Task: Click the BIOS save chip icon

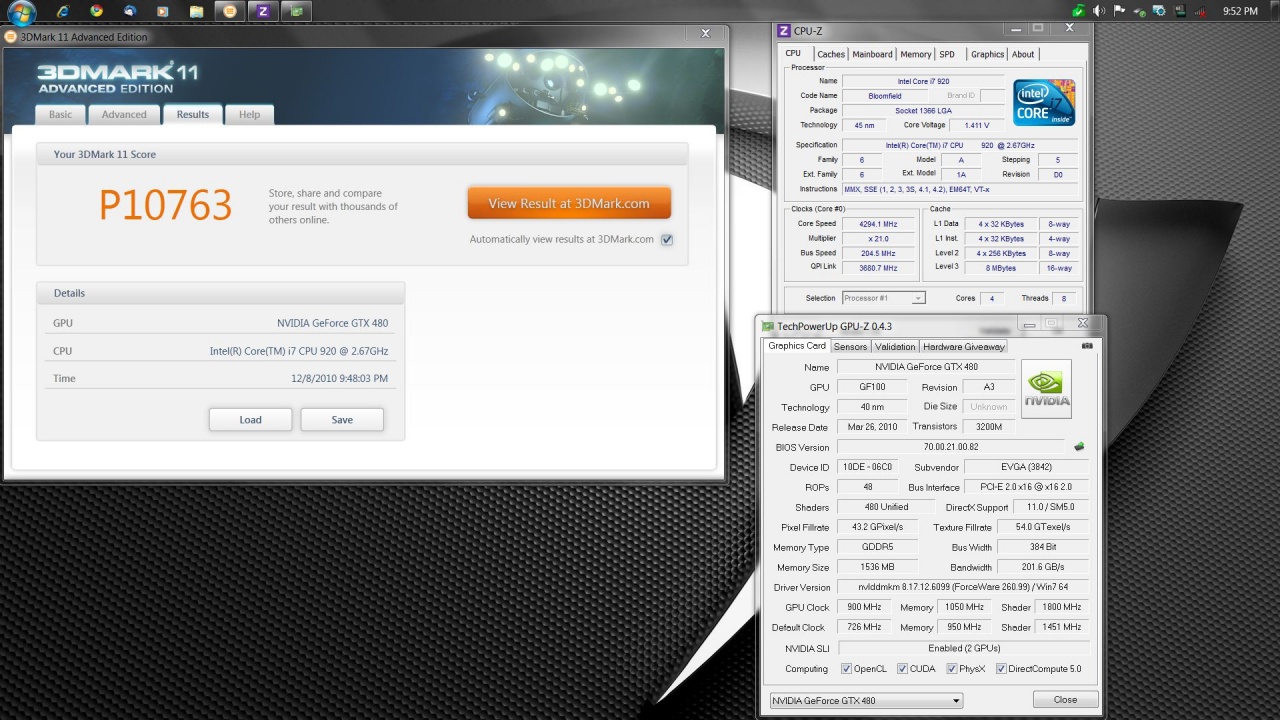Action: point(1079,447)
